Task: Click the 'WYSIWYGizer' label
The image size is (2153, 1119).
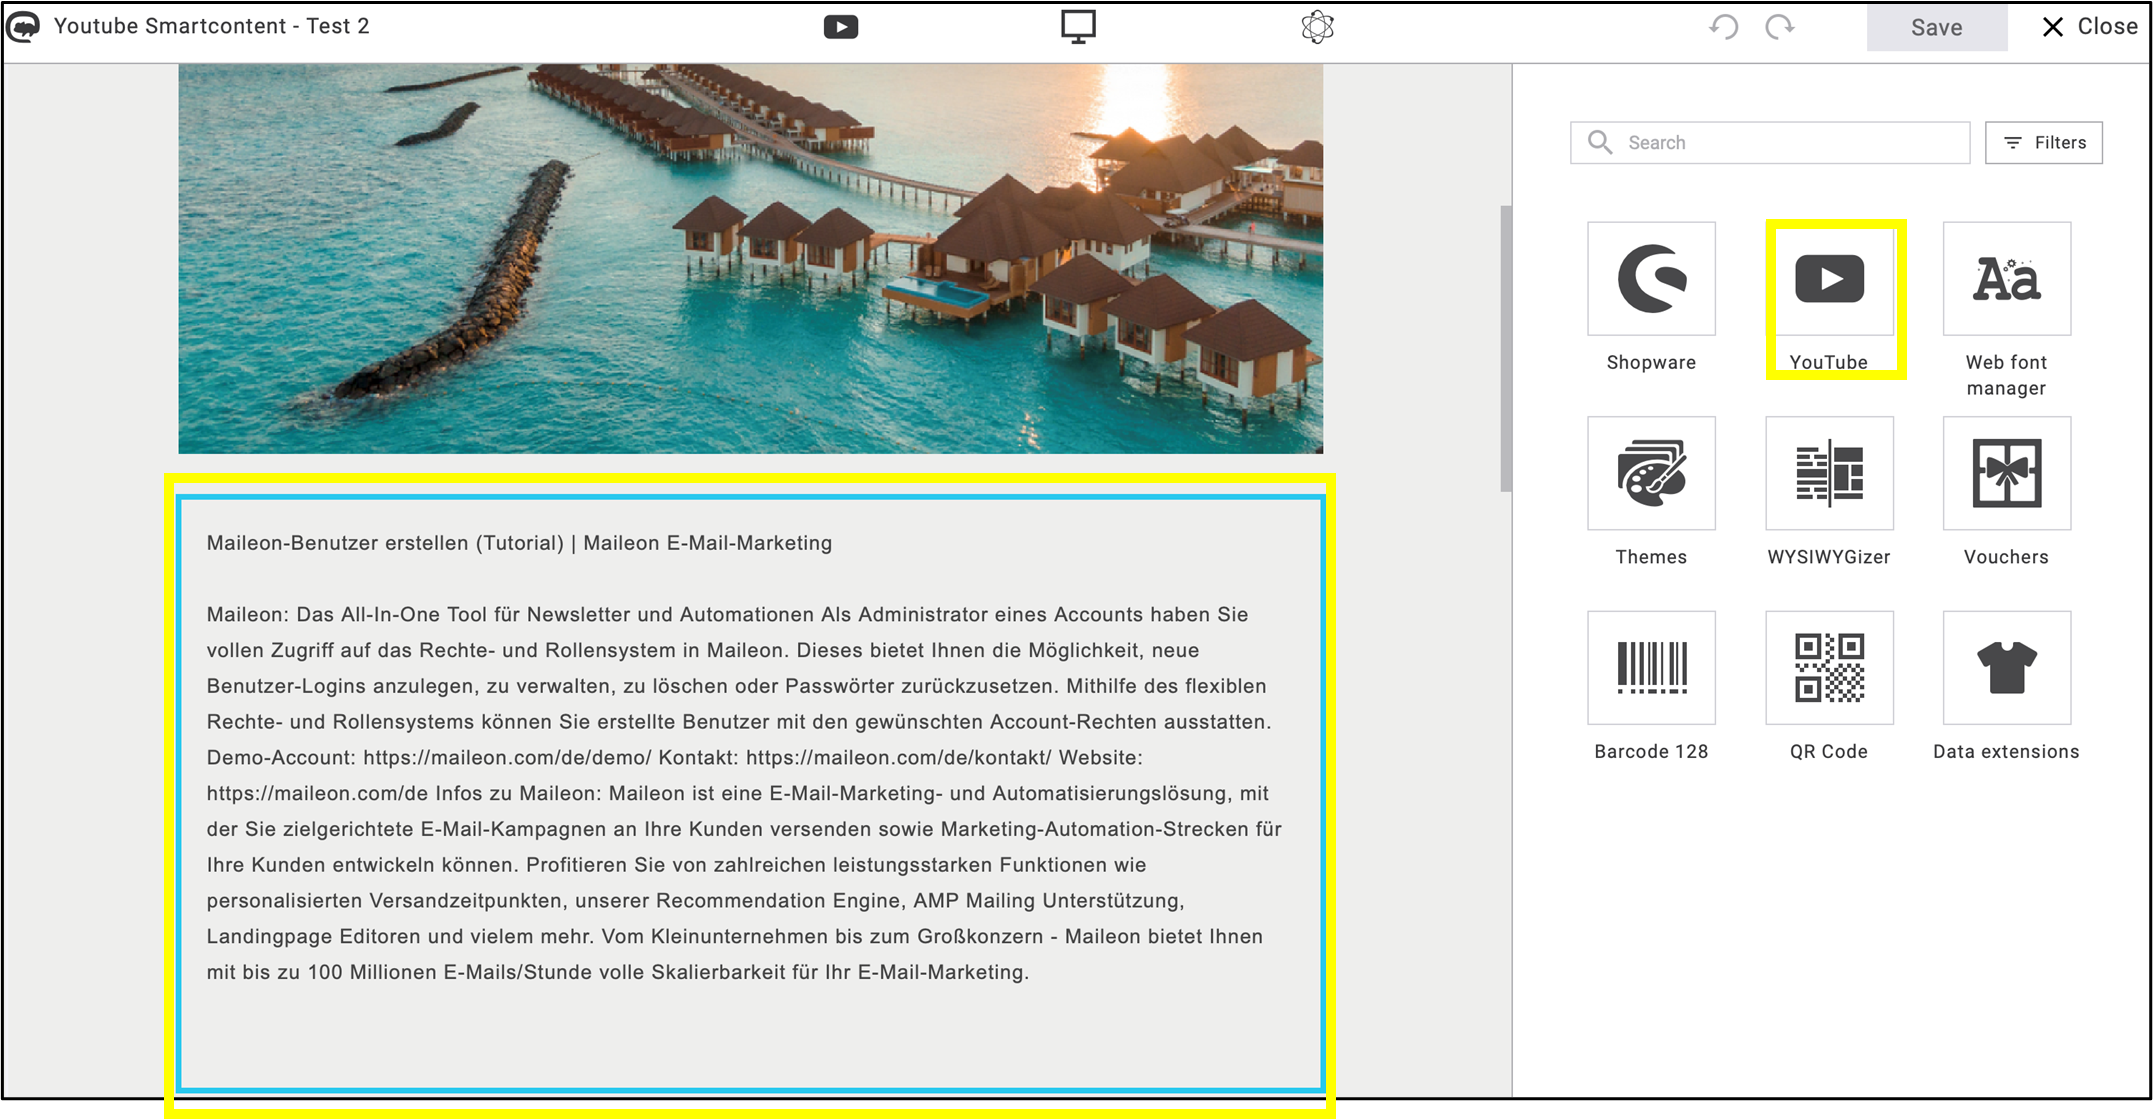Action: pyautogui.click(x=1829, y=557)
